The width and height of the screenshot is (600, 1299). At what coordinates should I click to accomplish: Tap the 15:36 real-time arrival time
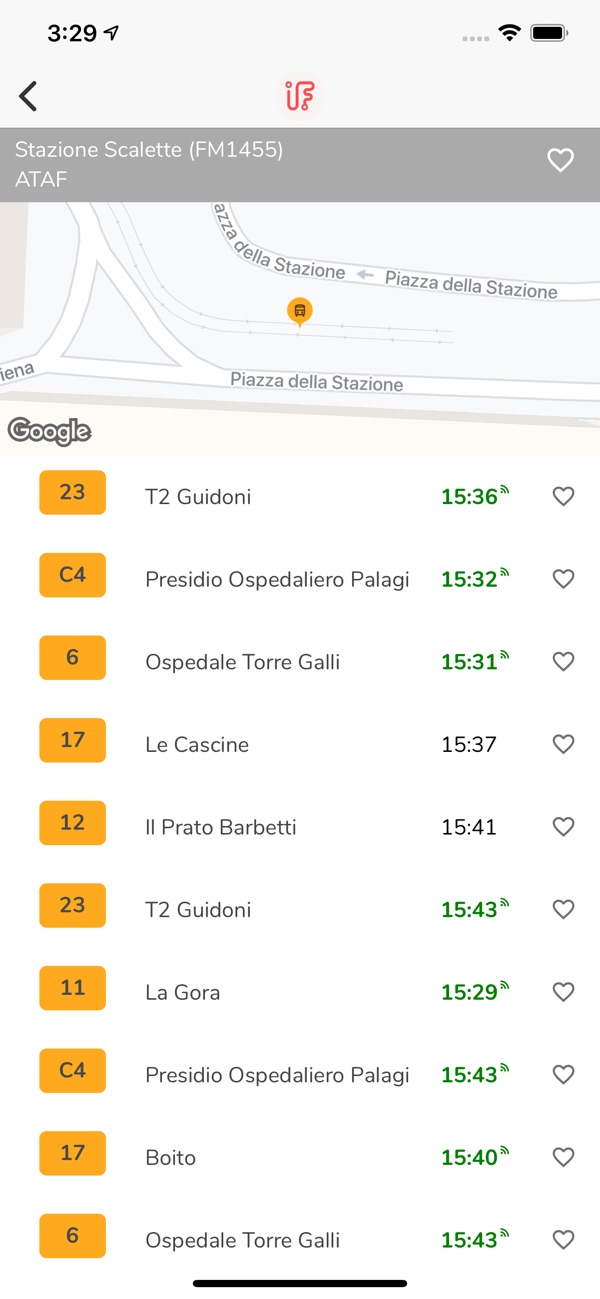pyautogui.click(x=470, y=497)
